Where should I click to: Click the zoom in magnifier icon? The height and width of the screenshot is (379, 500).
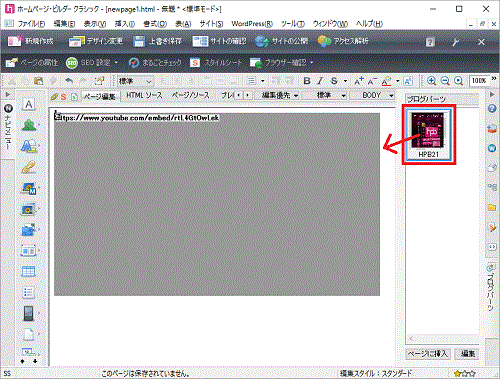click(x=432, y=81)
